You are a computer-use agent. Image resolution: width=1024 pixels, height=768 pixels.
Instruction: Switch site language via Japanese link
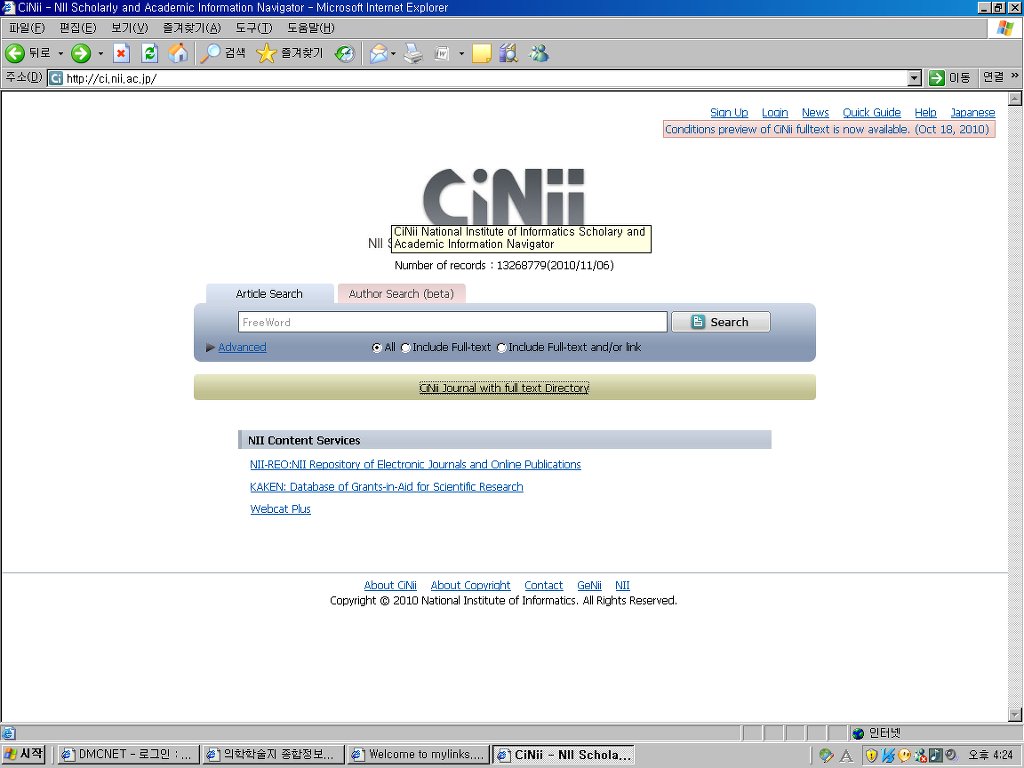(x=972, y=112)
